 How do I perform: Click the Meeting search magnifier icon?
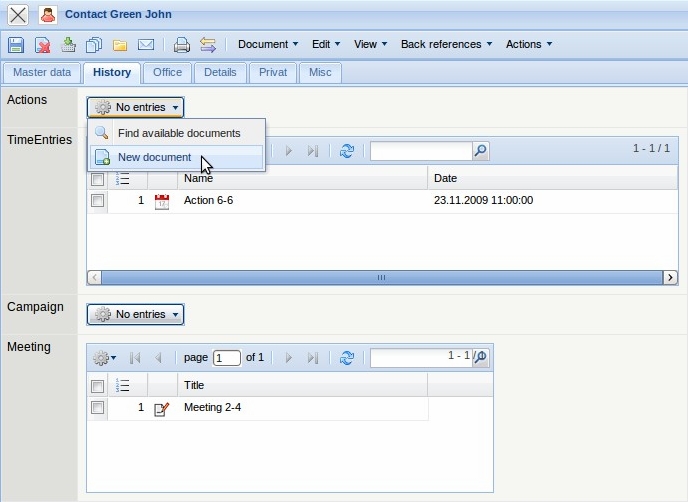click(x=481, y=357)
